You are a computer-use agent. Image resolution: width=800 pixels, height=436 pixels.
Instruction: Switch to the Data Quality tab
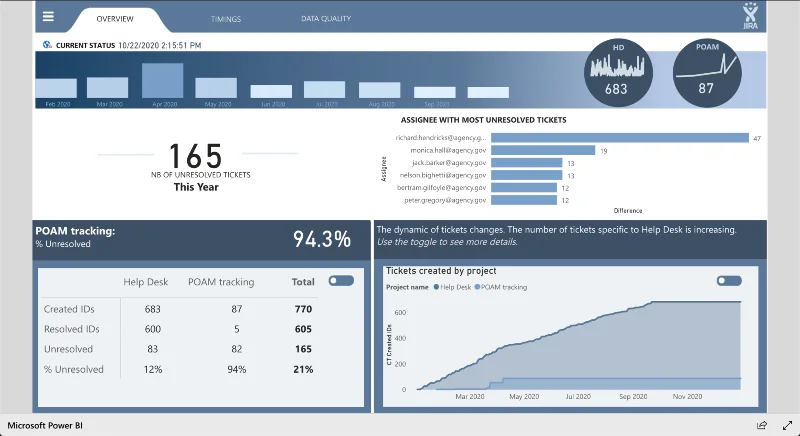pyautogui.click(x=326, y=18)
